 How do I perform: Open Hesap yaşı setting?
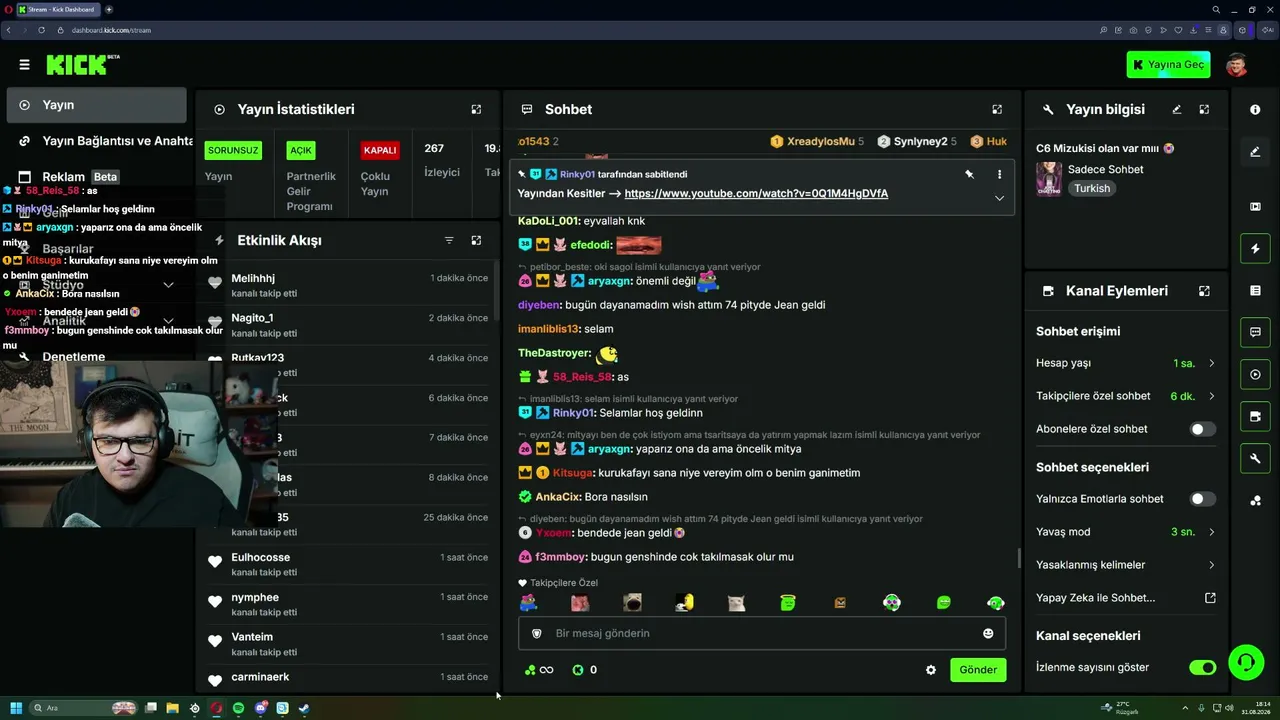click(x=1126, y=363)
